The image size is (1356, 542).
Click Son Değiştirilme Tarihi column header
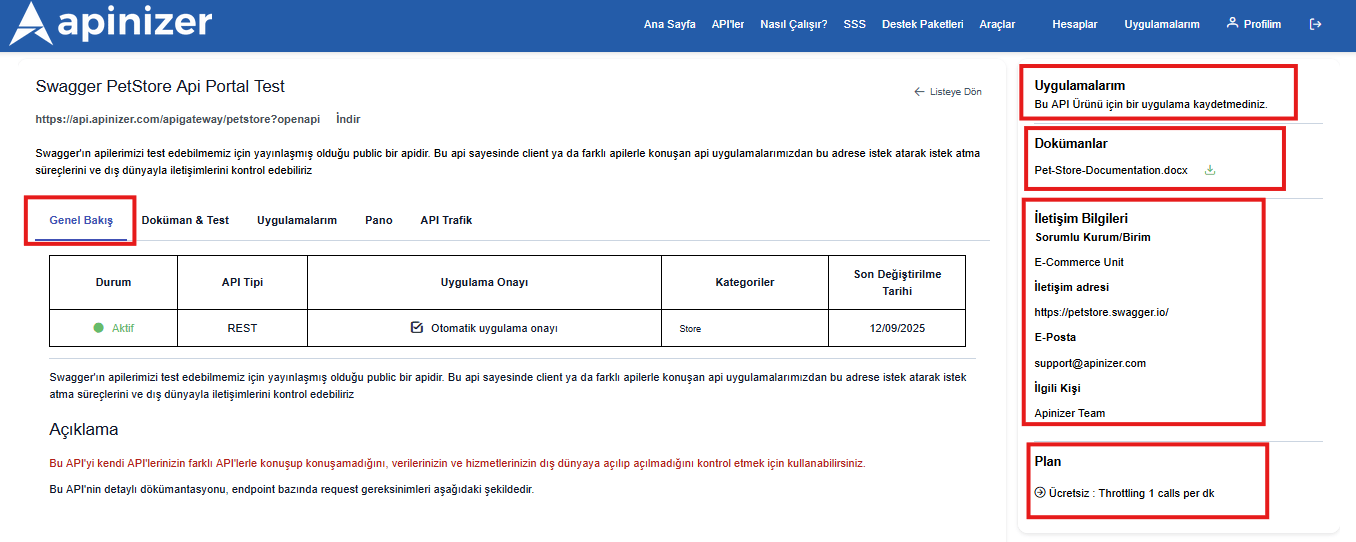pyautogui.click(x=897, y=282)
